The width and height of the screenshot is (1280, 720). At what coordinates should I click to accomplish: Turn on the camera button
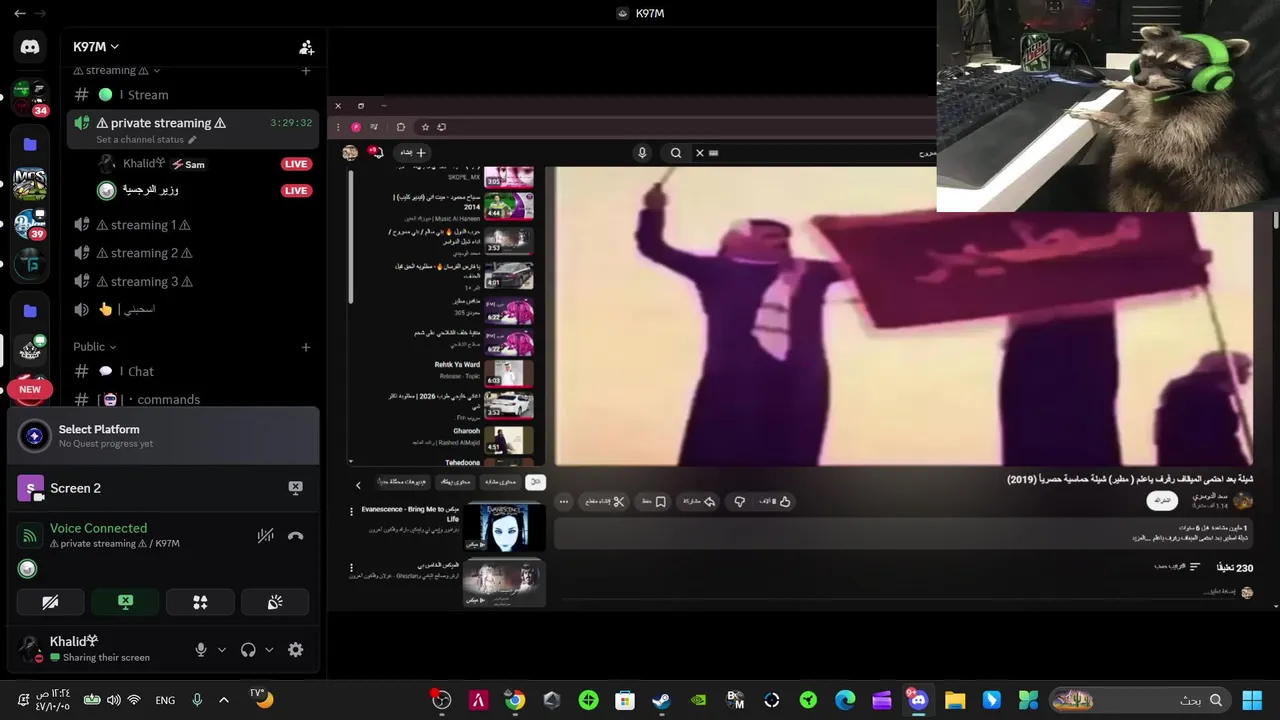pyautogui.click(x=50, y=602)
